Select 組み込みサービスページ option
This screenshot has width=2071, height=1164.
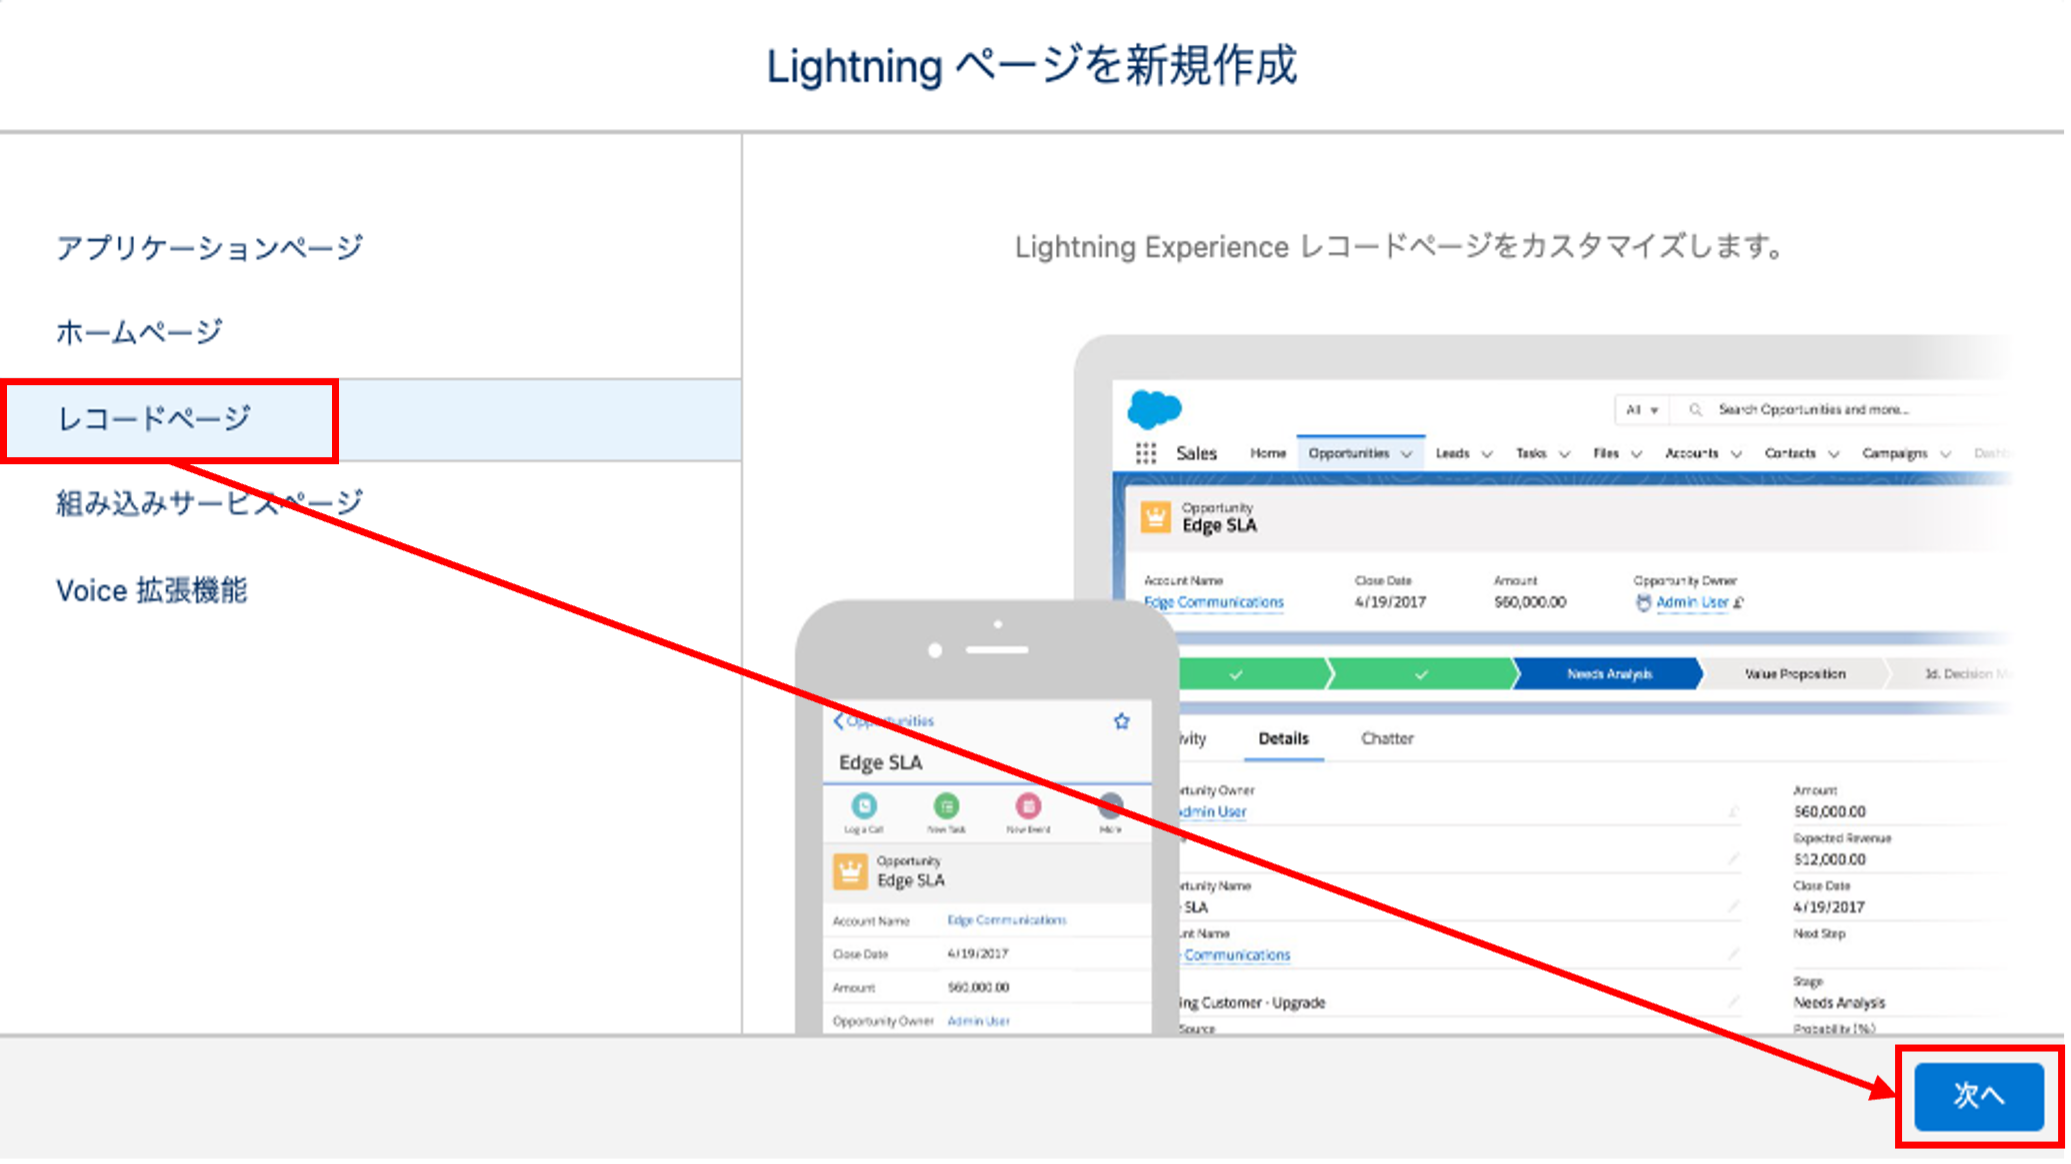click(x=209, y=503)
